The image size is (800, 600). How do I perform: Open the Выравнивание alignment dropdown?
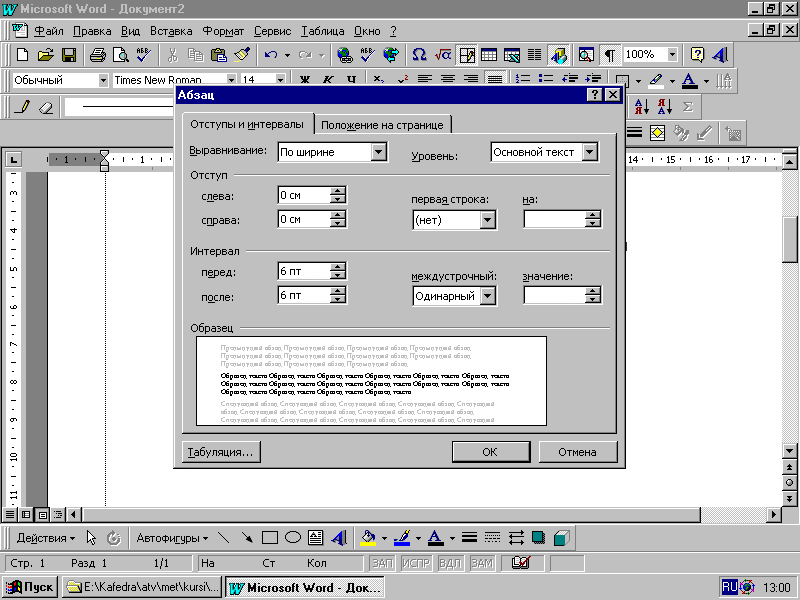coord(379,152)
